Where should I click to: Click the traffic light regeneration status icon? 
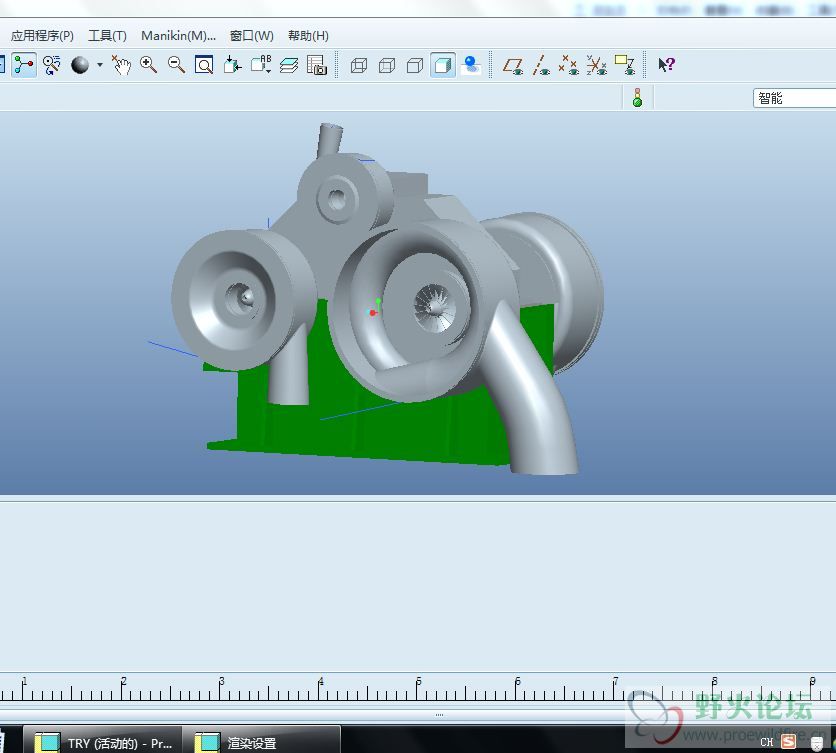pos(637,98)
